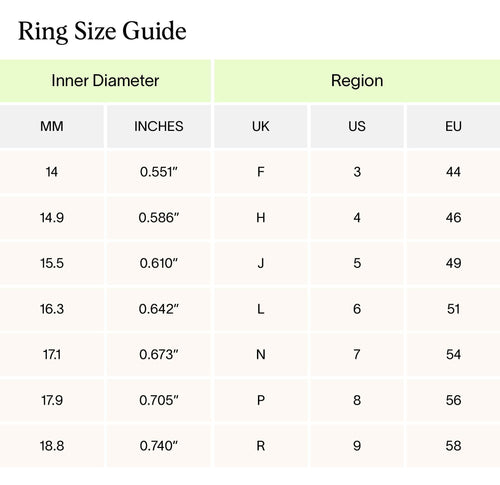Select UK size J cell

pos(261,263)
